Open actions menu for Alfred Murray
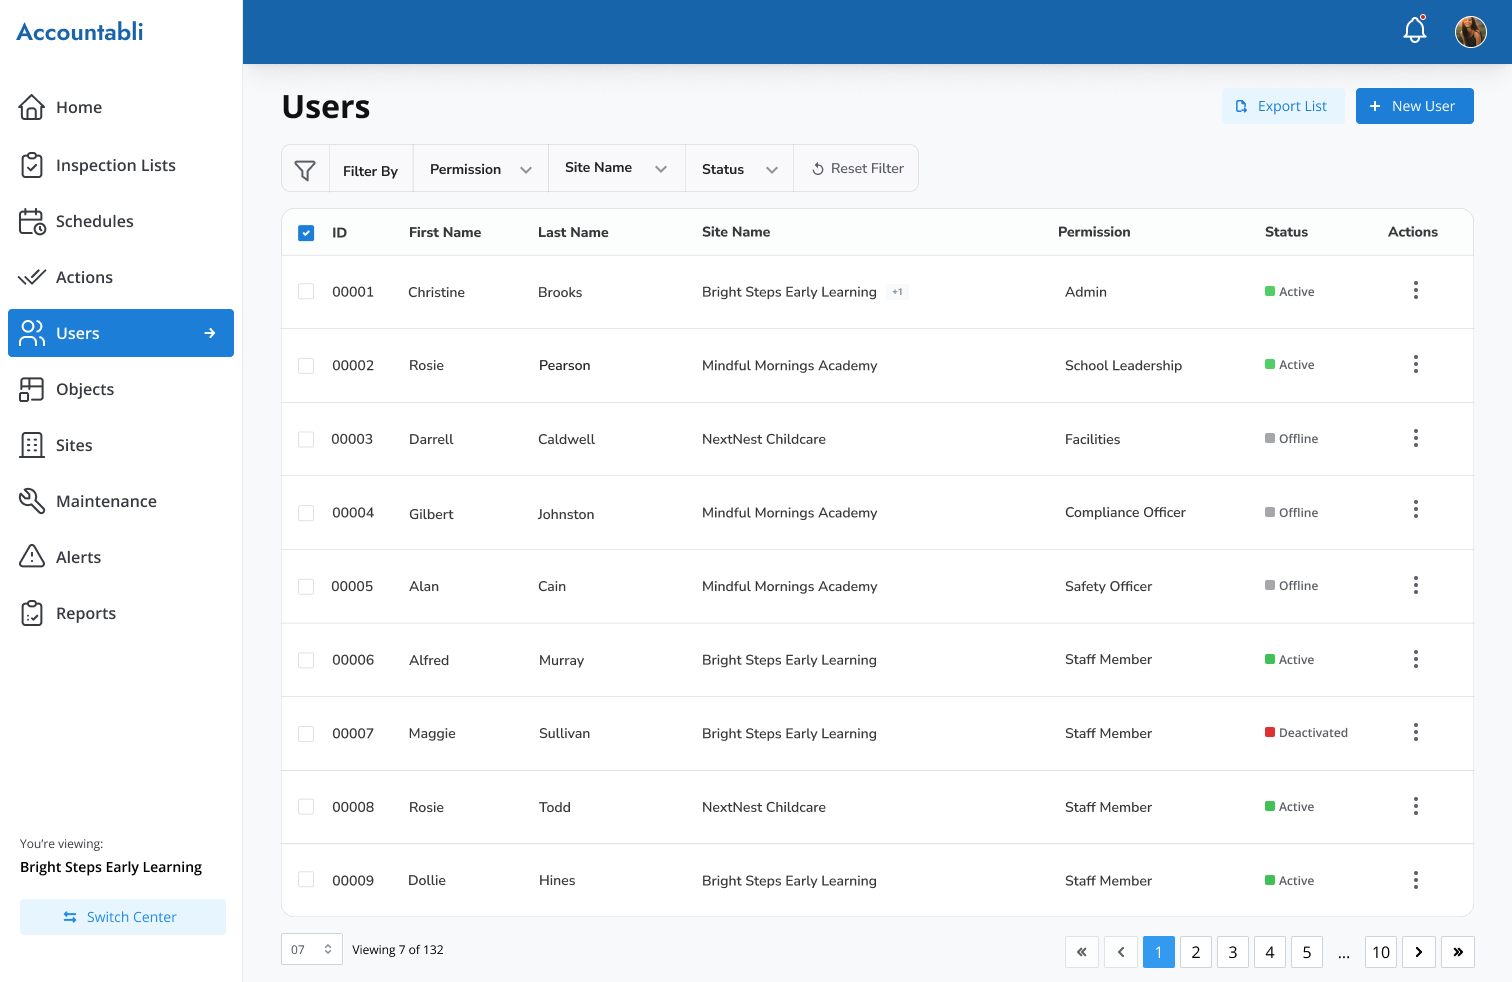The height and width of the screenshot is (982, 1512). coord(1416,660)
